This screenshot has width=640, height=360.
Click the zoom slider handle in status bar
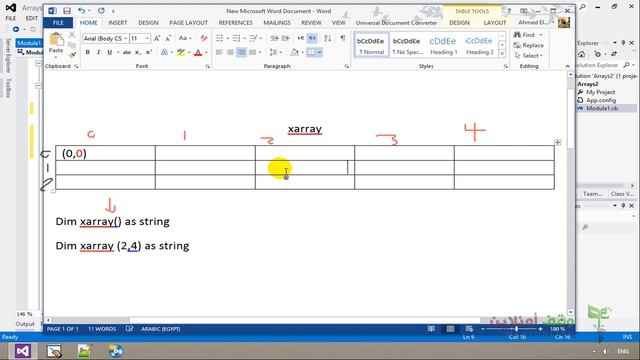pyautogui.click(x=516, y=329)
